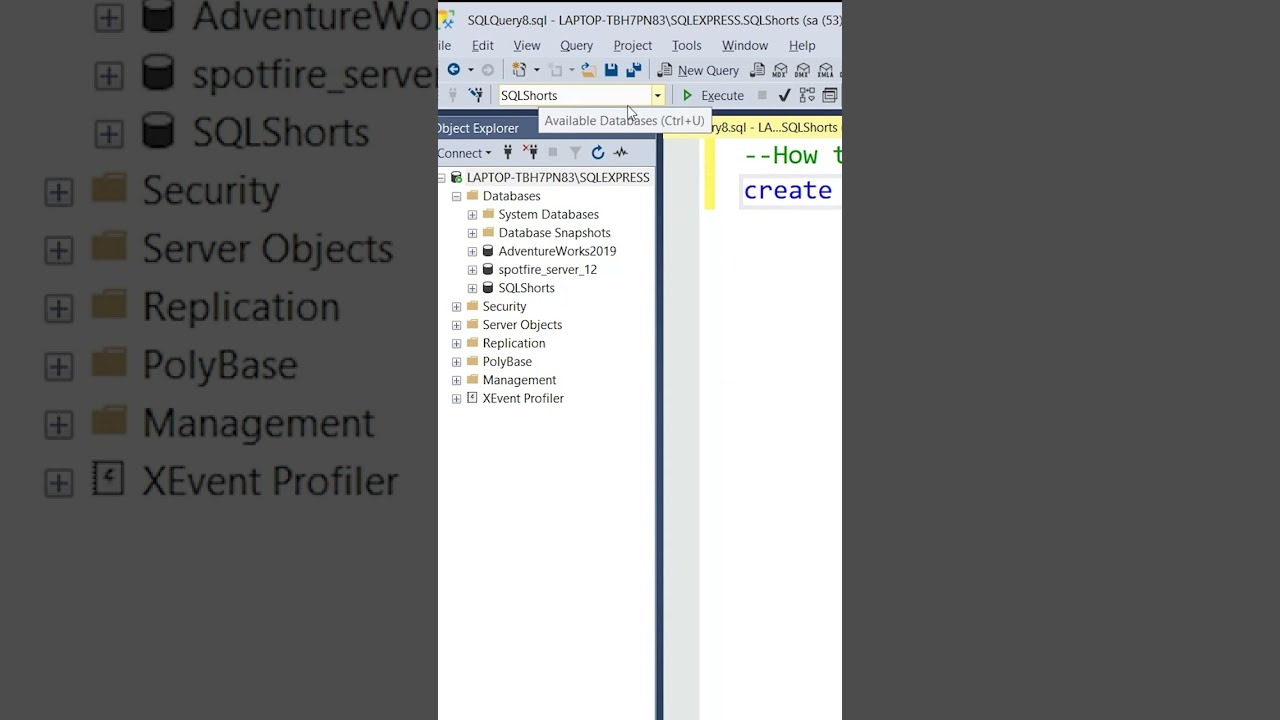Click the Filter funnel icon in Object Explorer

pyautogui.click(x=575, y=153)
